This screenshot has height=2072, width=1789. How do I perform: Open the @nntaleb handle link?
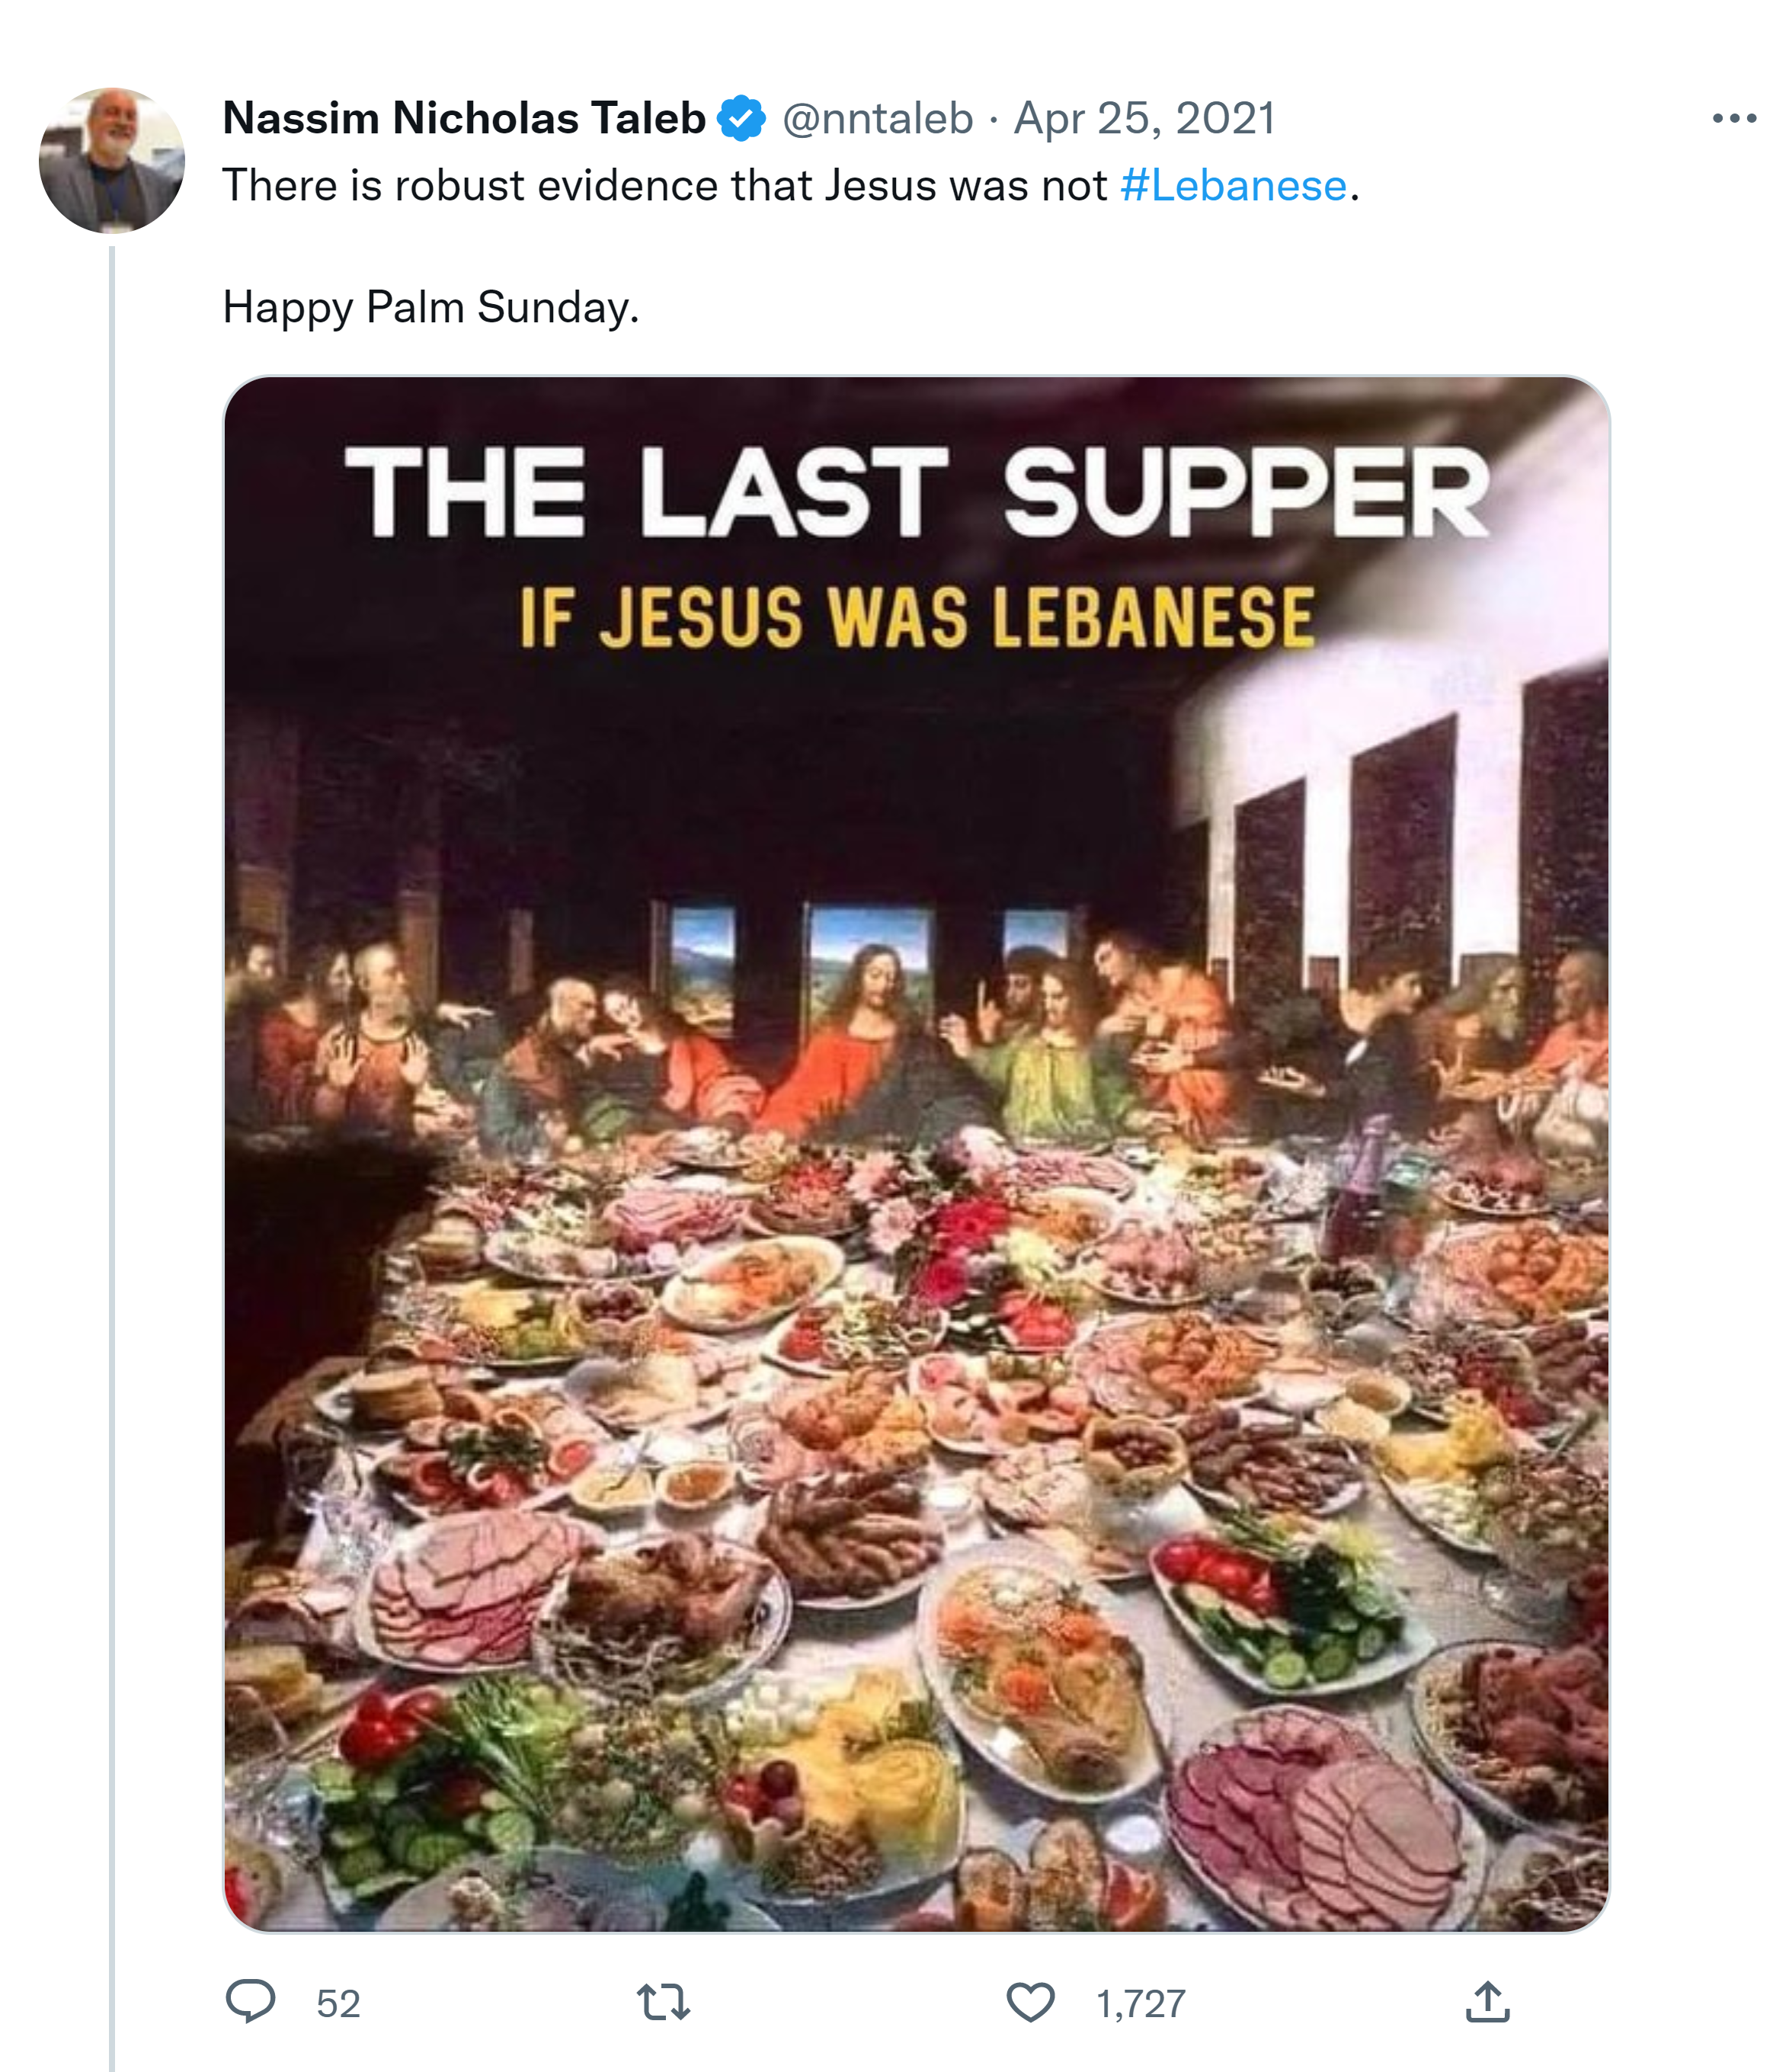tap(877, 119)
